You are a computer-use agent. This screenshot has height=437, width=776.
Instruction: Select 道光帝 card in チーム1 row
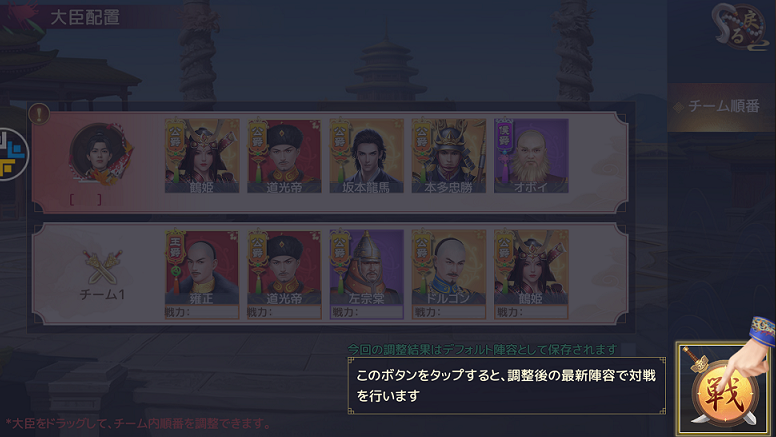(x=284, y=274)
